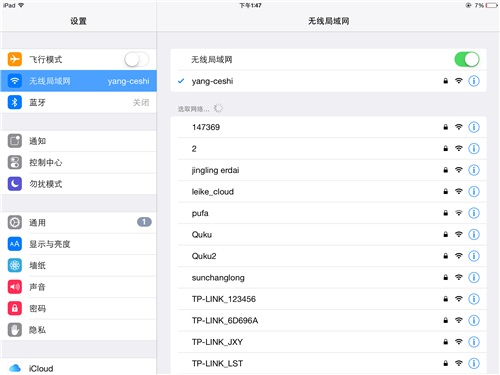Viewport: 500px width, 375px height.
Task: Tap the Airplane Mode icon
Action: [15, 59]
